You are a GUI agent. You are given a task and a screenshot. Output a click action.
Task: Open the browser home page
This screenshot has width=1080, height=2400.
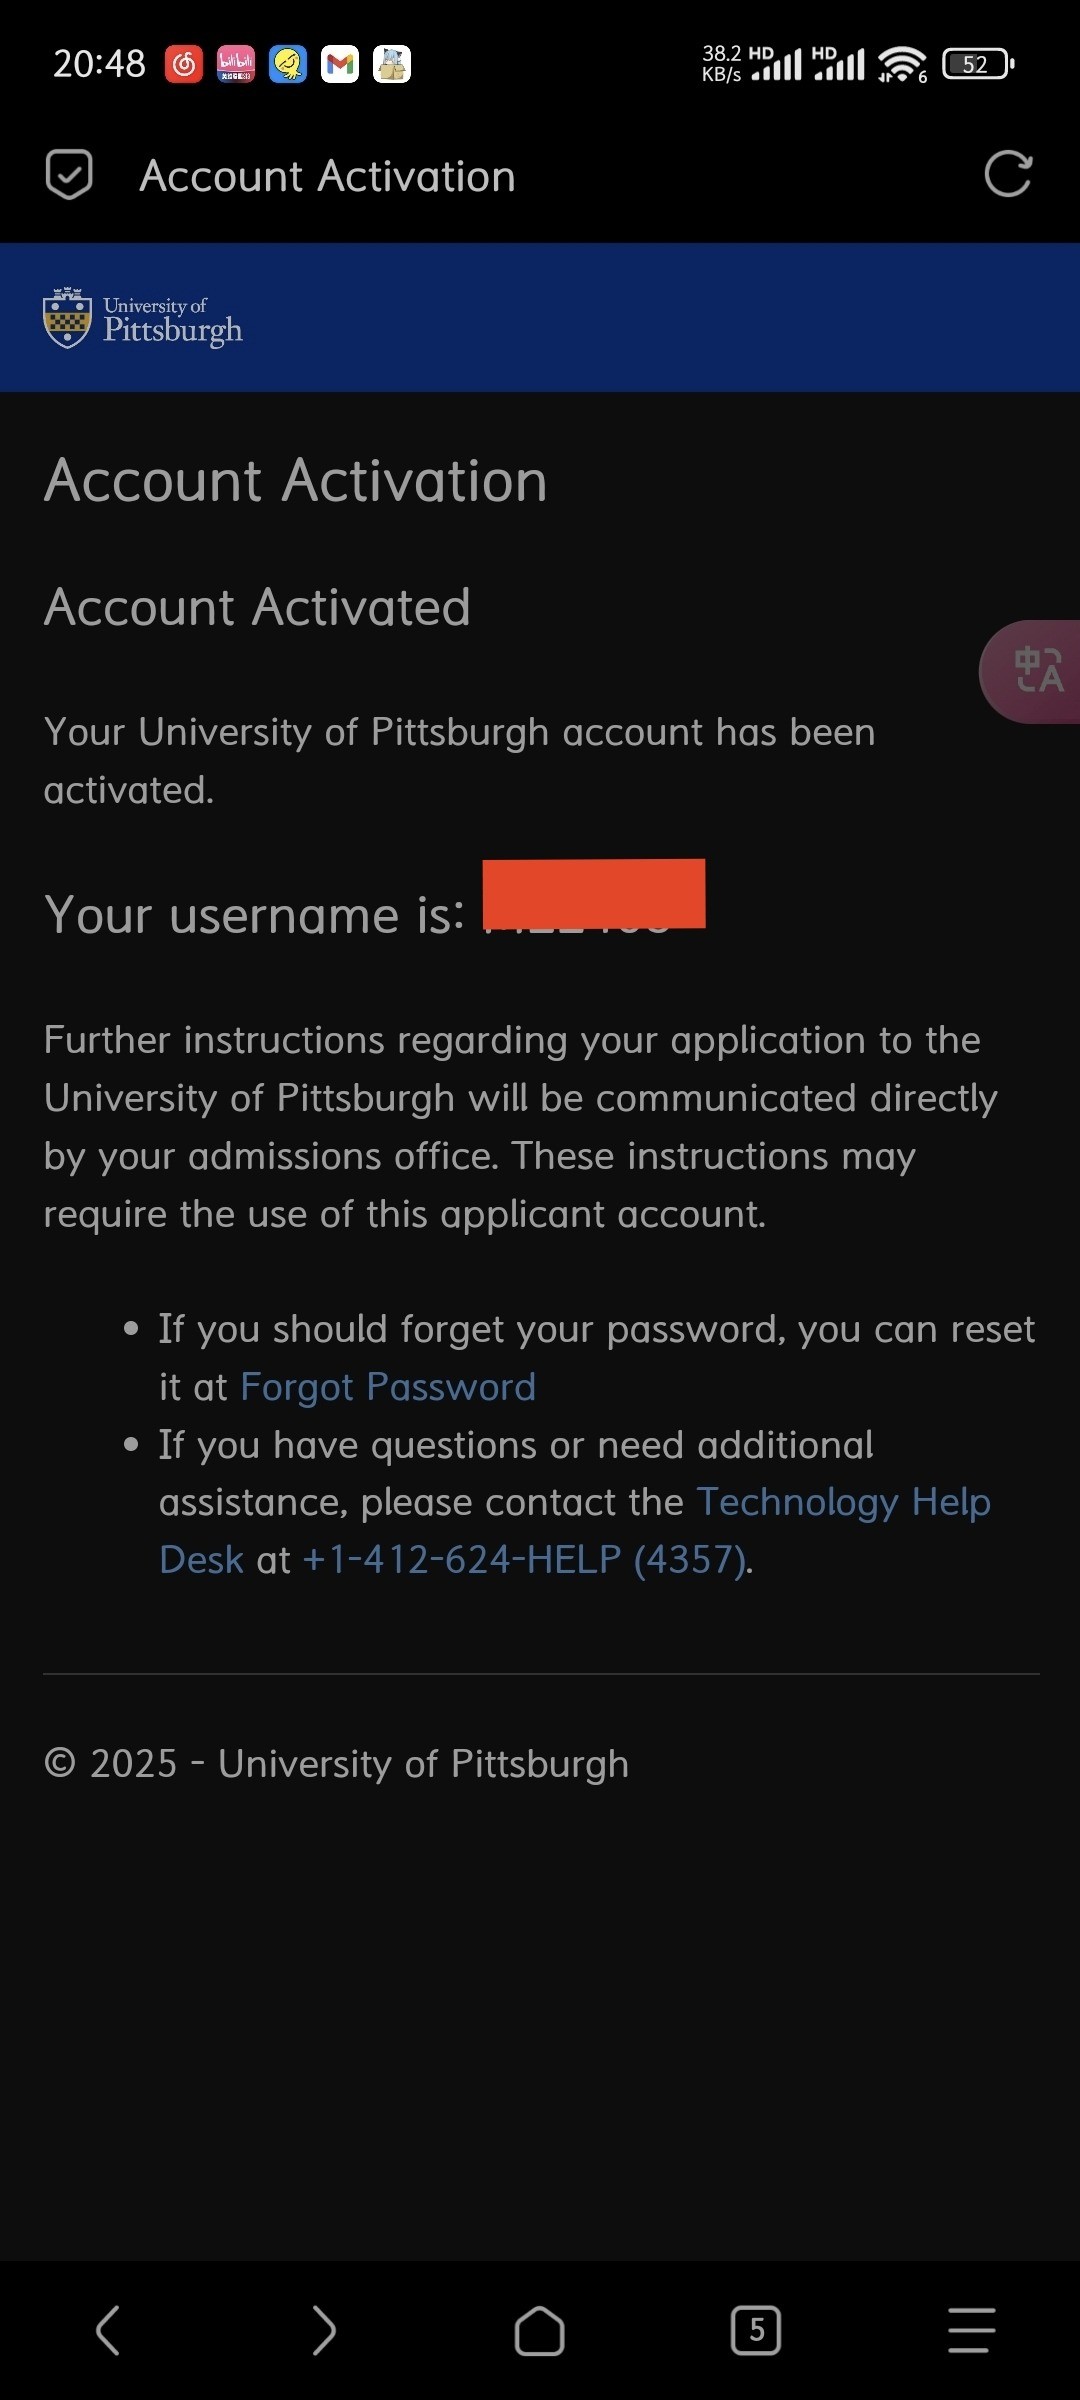(x=539, y=2330)
